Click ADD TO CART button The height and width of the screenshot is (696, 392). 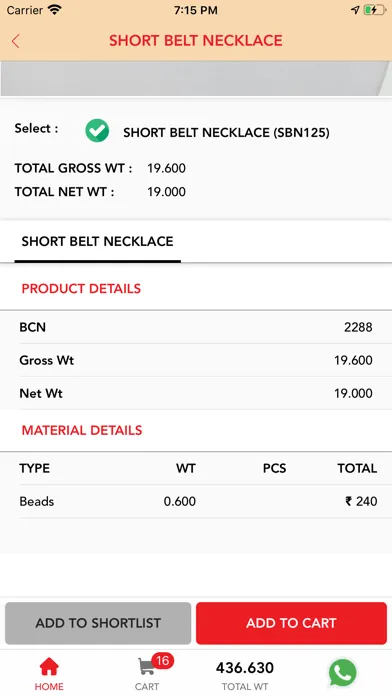[x=291, y=623]
